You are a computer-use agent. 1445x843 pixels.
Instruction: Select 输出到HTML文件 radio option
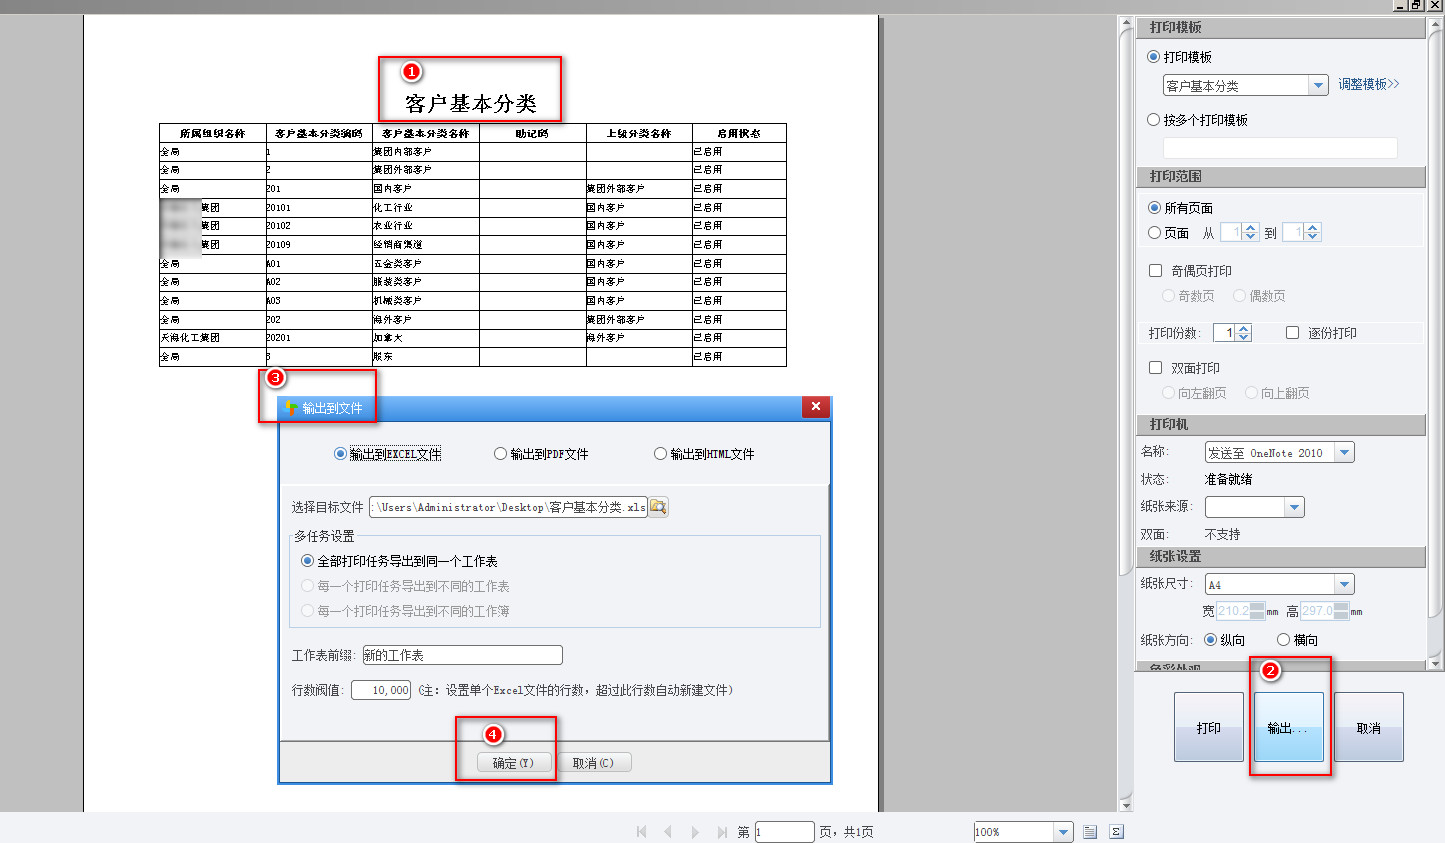click(x=660, y=454)
